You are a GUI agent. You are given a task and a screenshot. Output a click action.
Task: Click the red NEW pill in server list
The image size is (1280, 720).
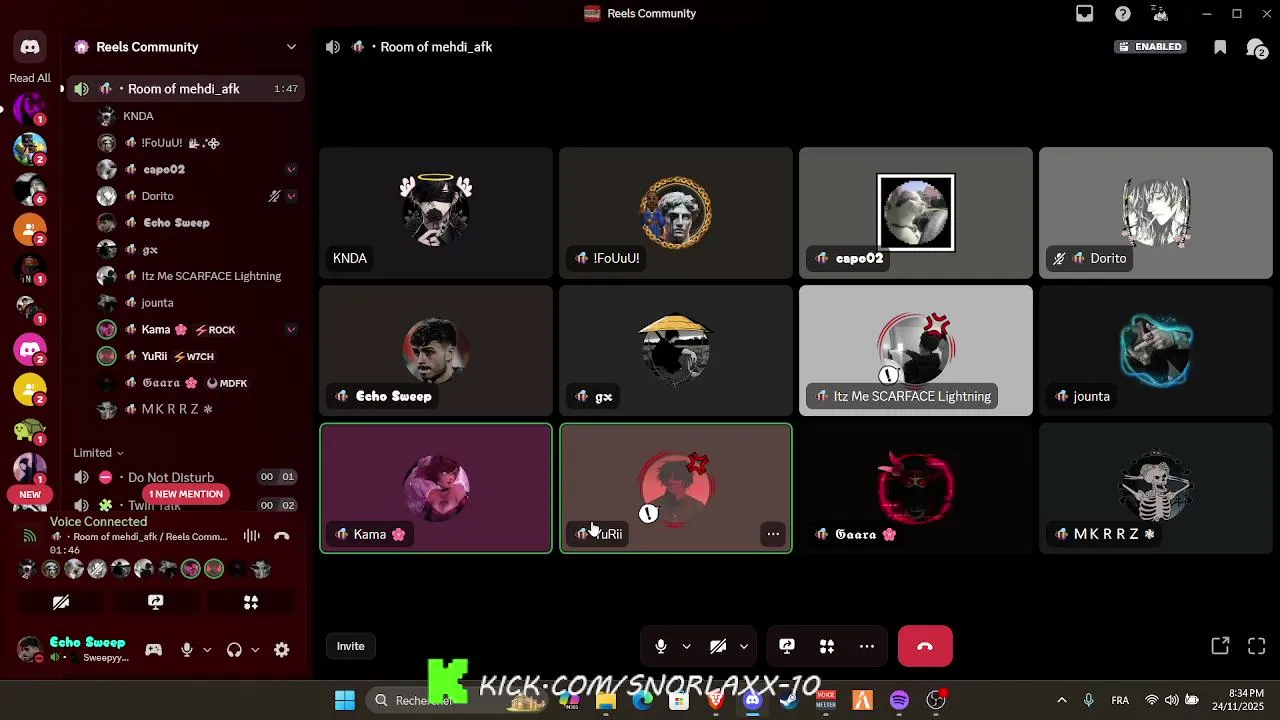click(x=30, y=495)
